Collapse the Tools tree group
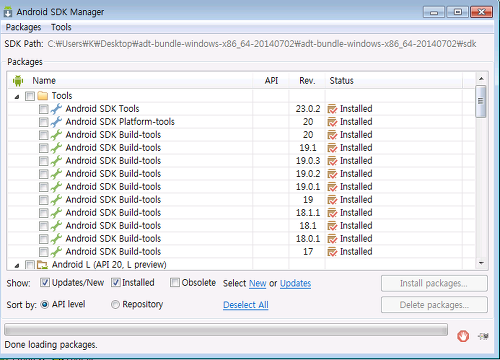The height and width of the screenshot is (360, 500). tap(17, 97)
